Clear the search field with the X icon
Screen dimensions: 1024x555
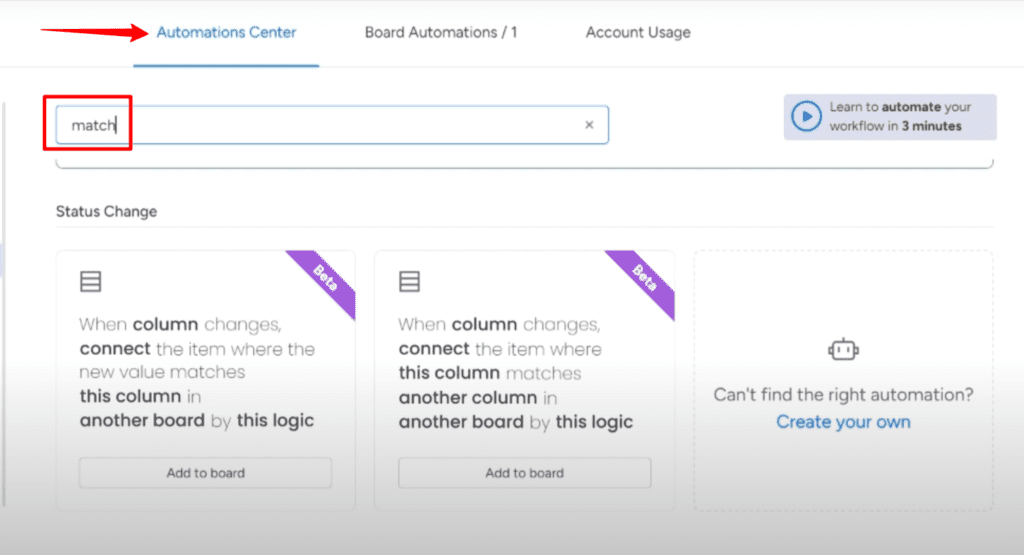589,125
